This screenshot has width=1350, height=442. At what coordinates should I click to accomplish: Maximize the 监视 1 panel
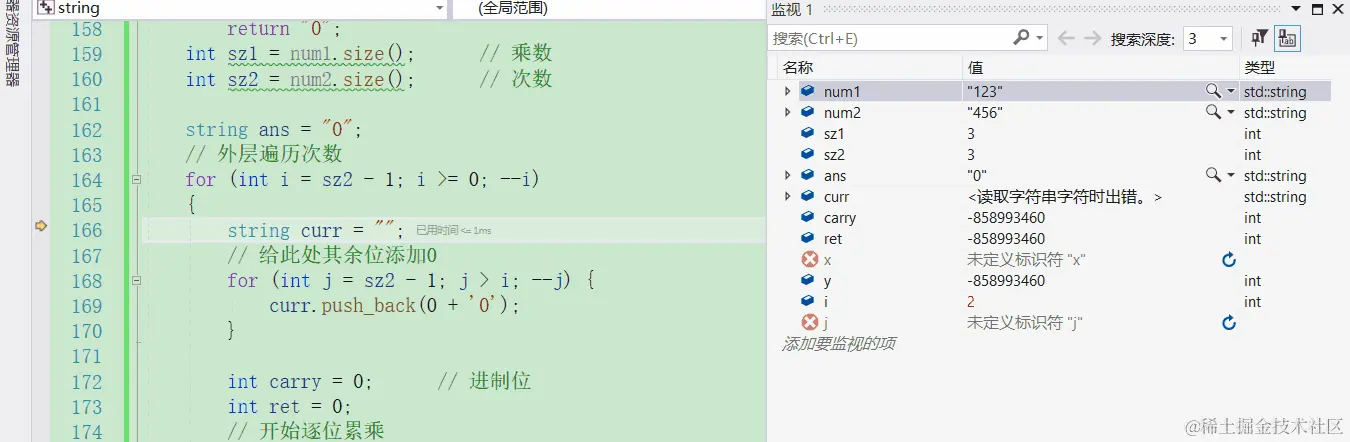(x=1318, y=9)
